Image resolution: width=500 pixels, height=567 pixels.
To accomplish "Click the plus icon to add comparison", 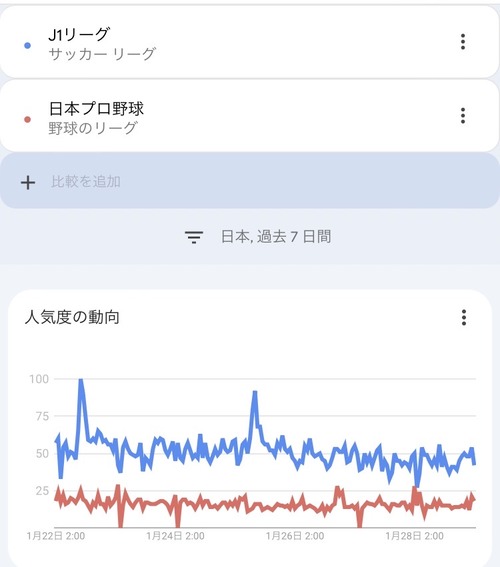I will click(x=28, y=183).
